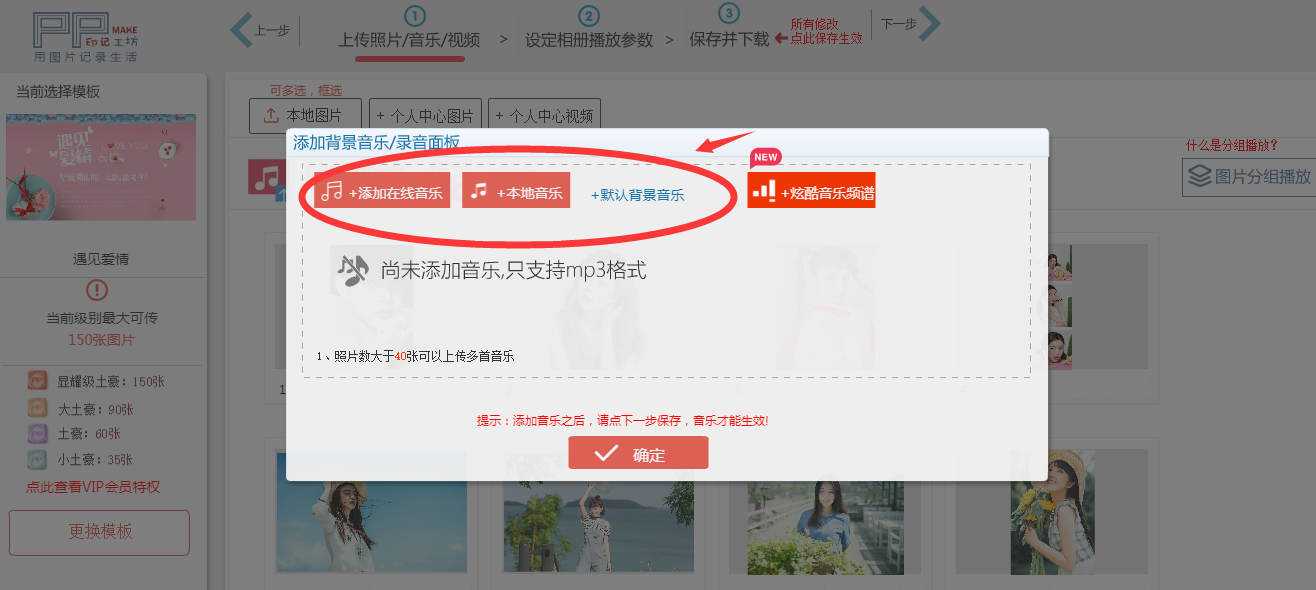This screenshot has width=1316, height=590.
Task: Click the 小土豪 level icon
Action: tap(37, 460)
